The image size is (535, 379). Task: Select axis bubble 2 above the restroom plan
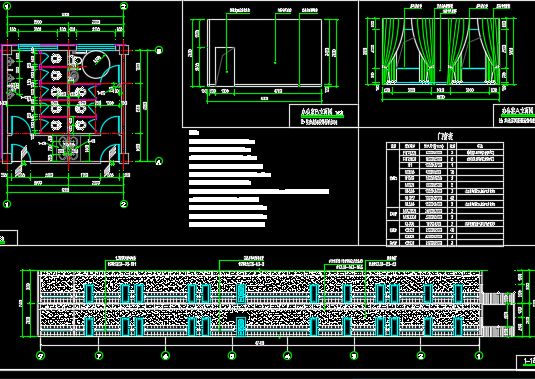tap(124, 6)
